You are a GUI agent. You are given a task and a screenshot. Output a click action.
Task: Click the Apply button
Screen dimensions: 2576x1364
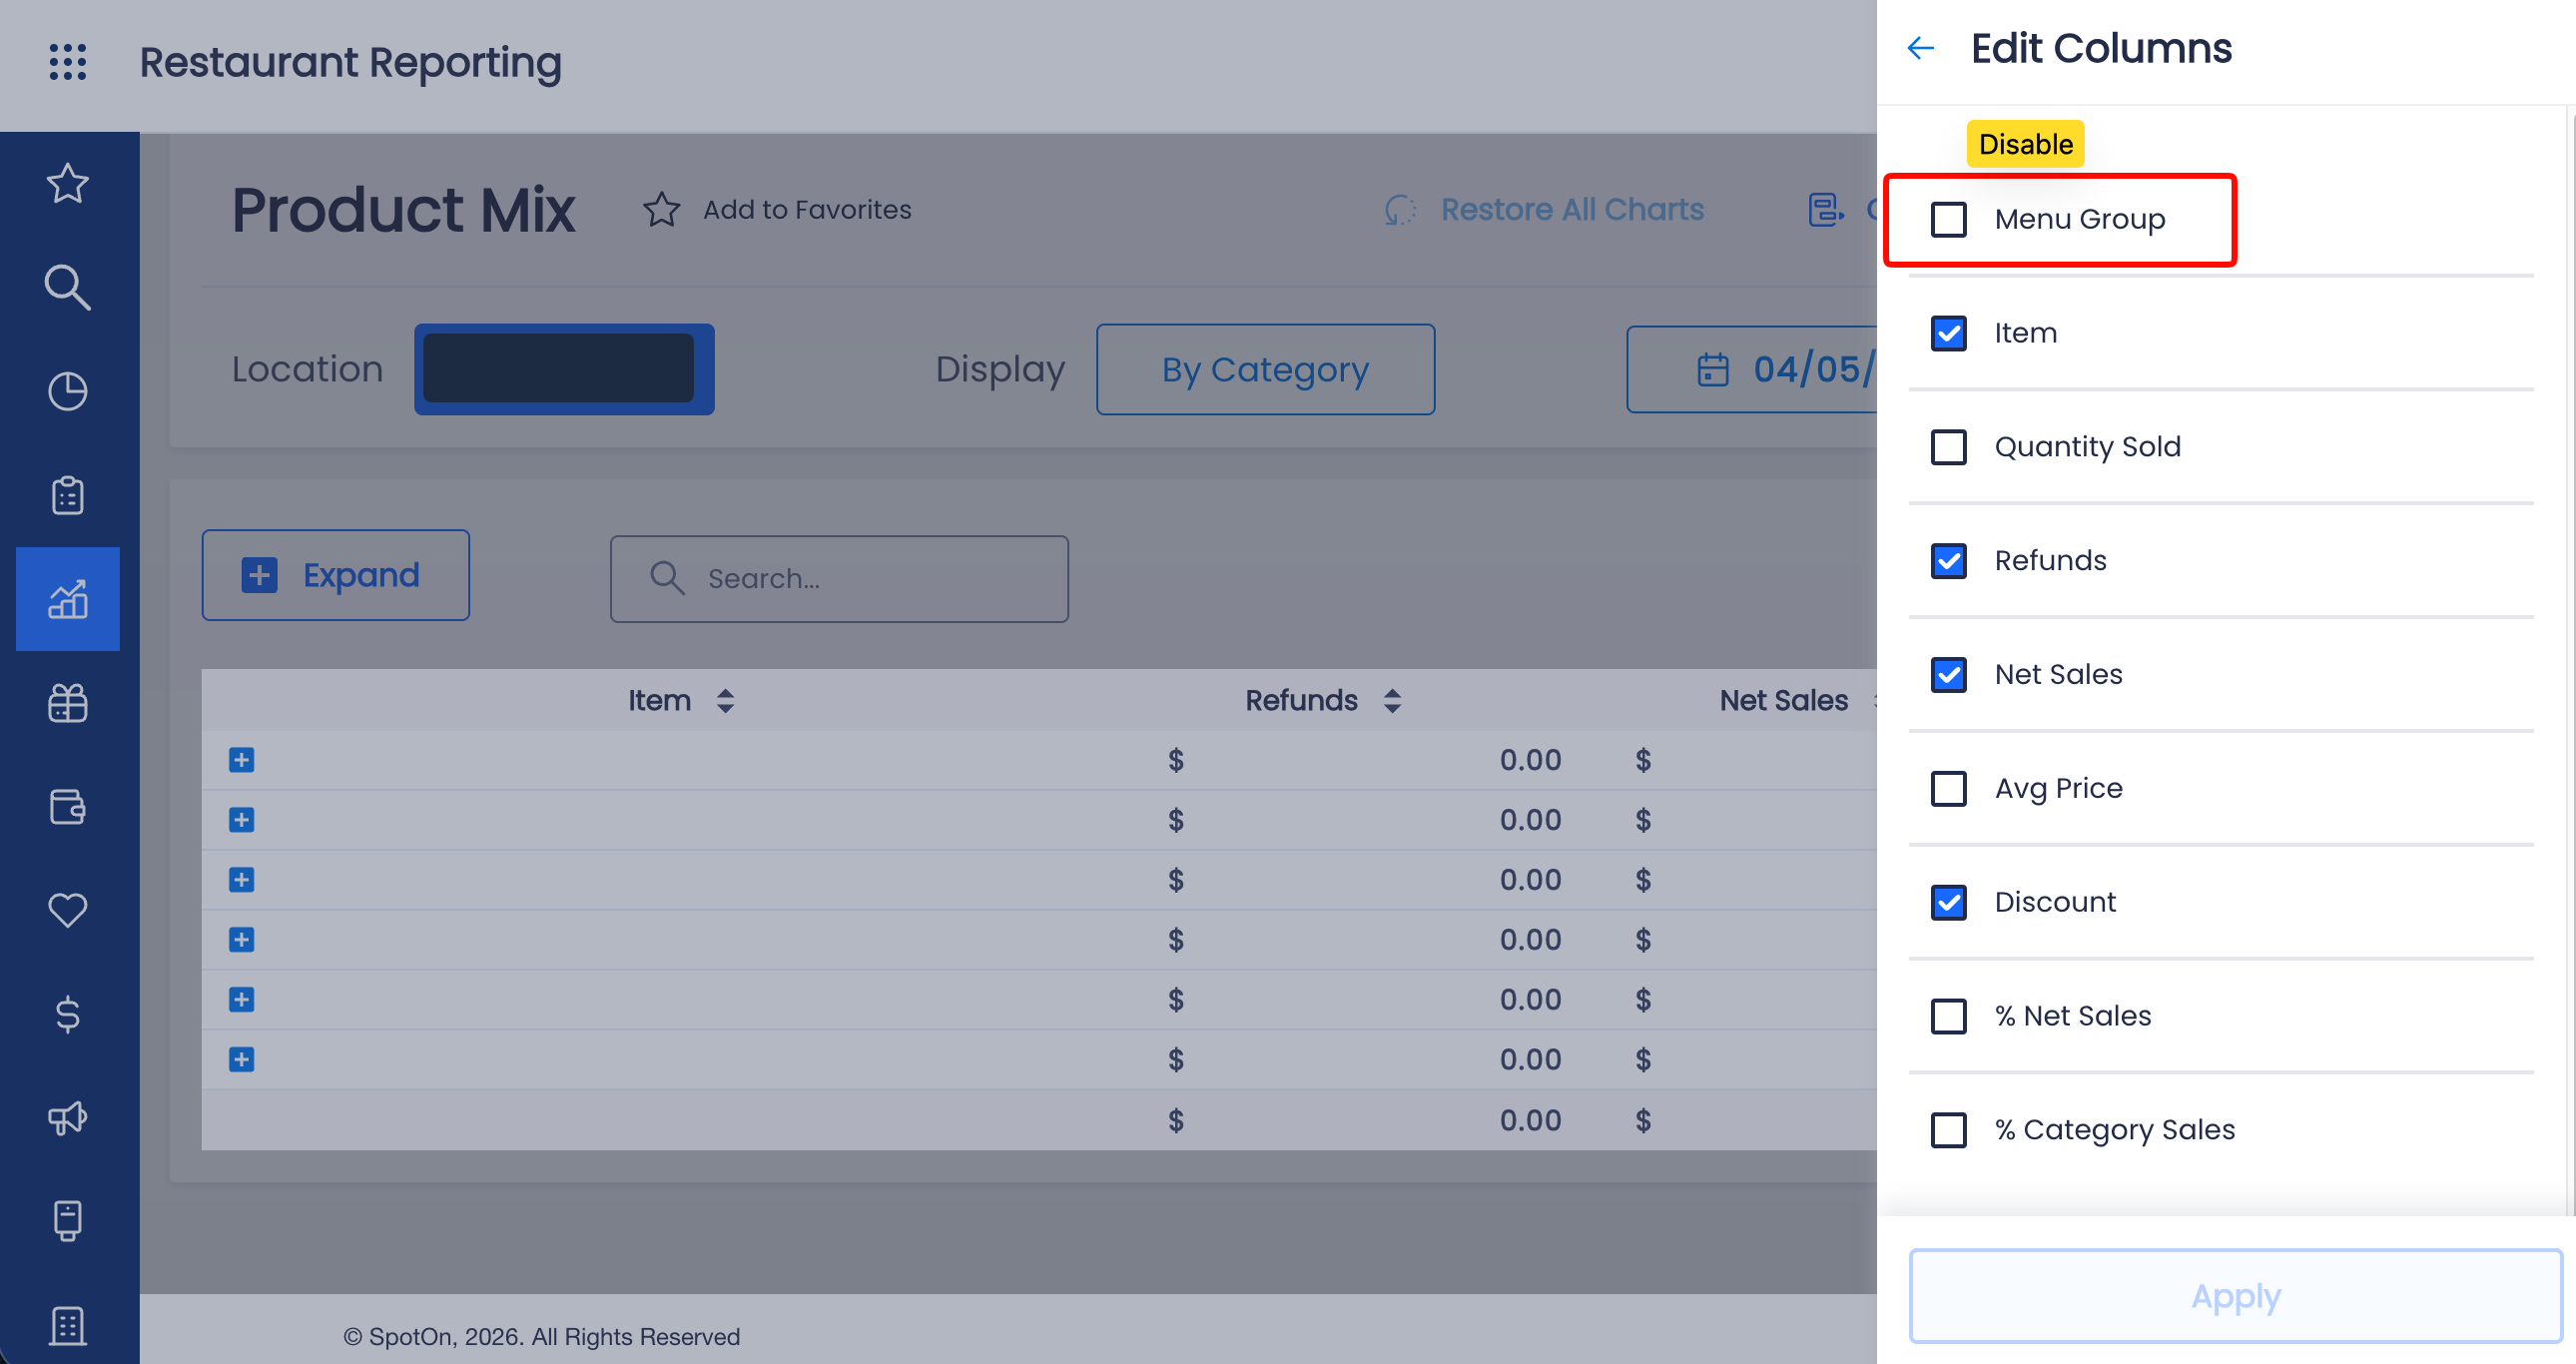click(2235, 1296)
